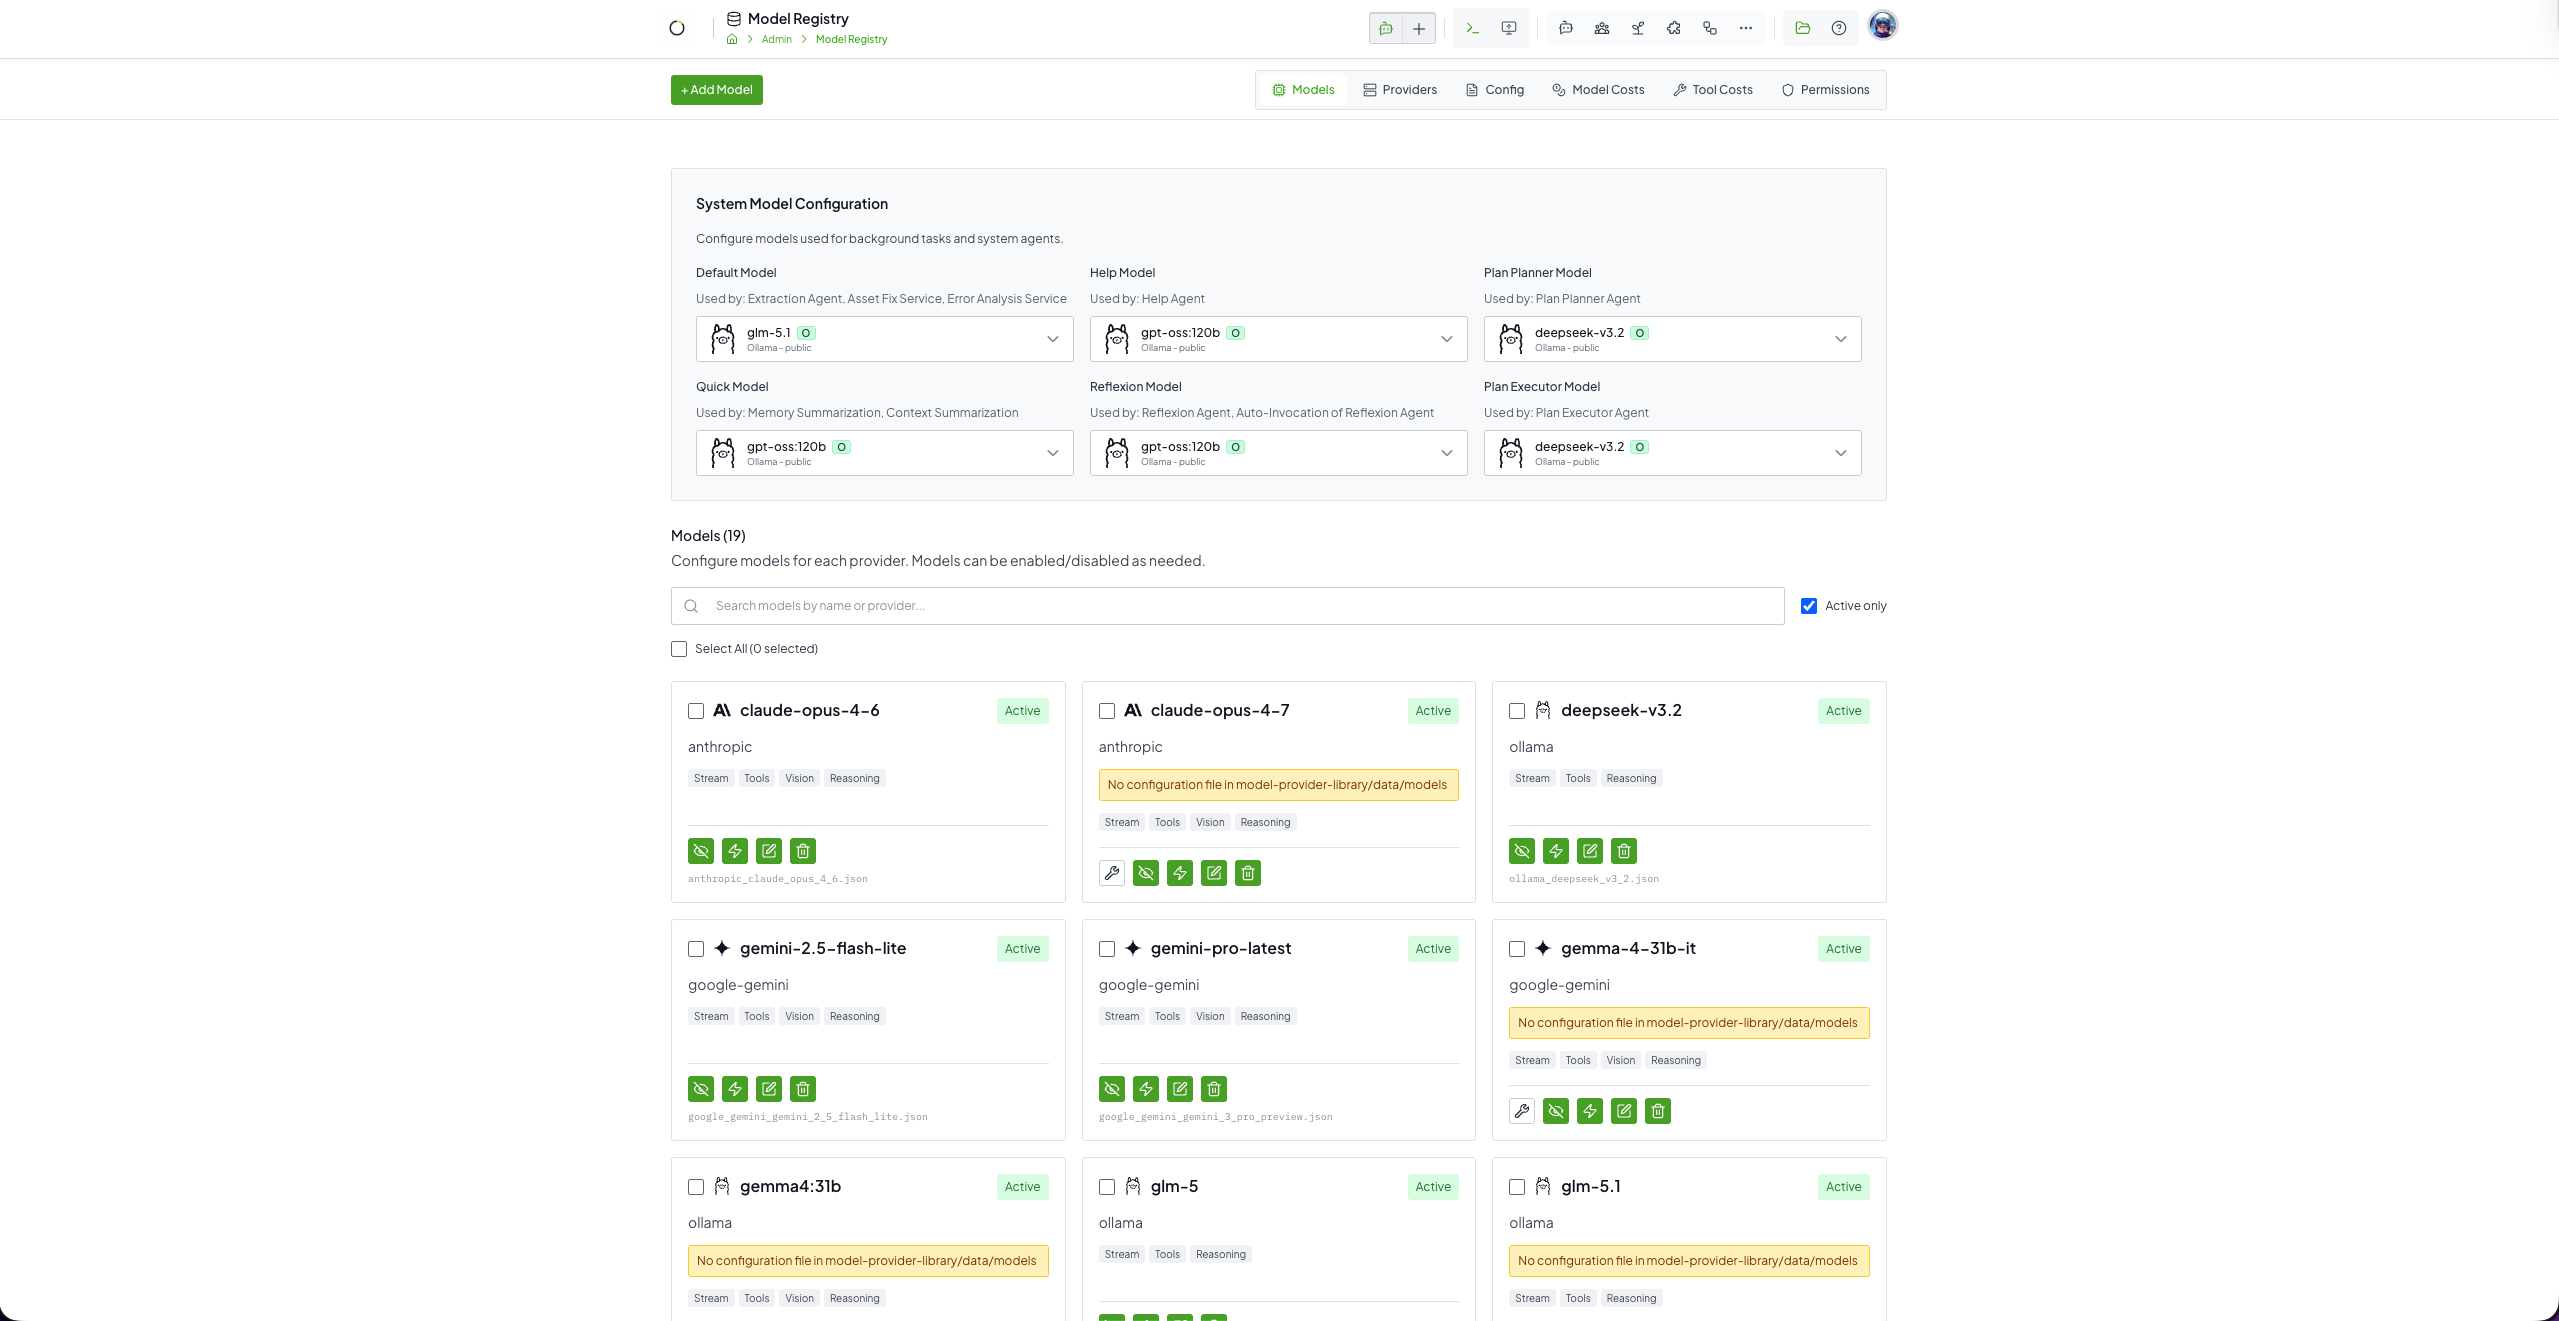Uncheck the Active only checkbox
The image size is (2559, 1321).
click(x=1809, y=606)
